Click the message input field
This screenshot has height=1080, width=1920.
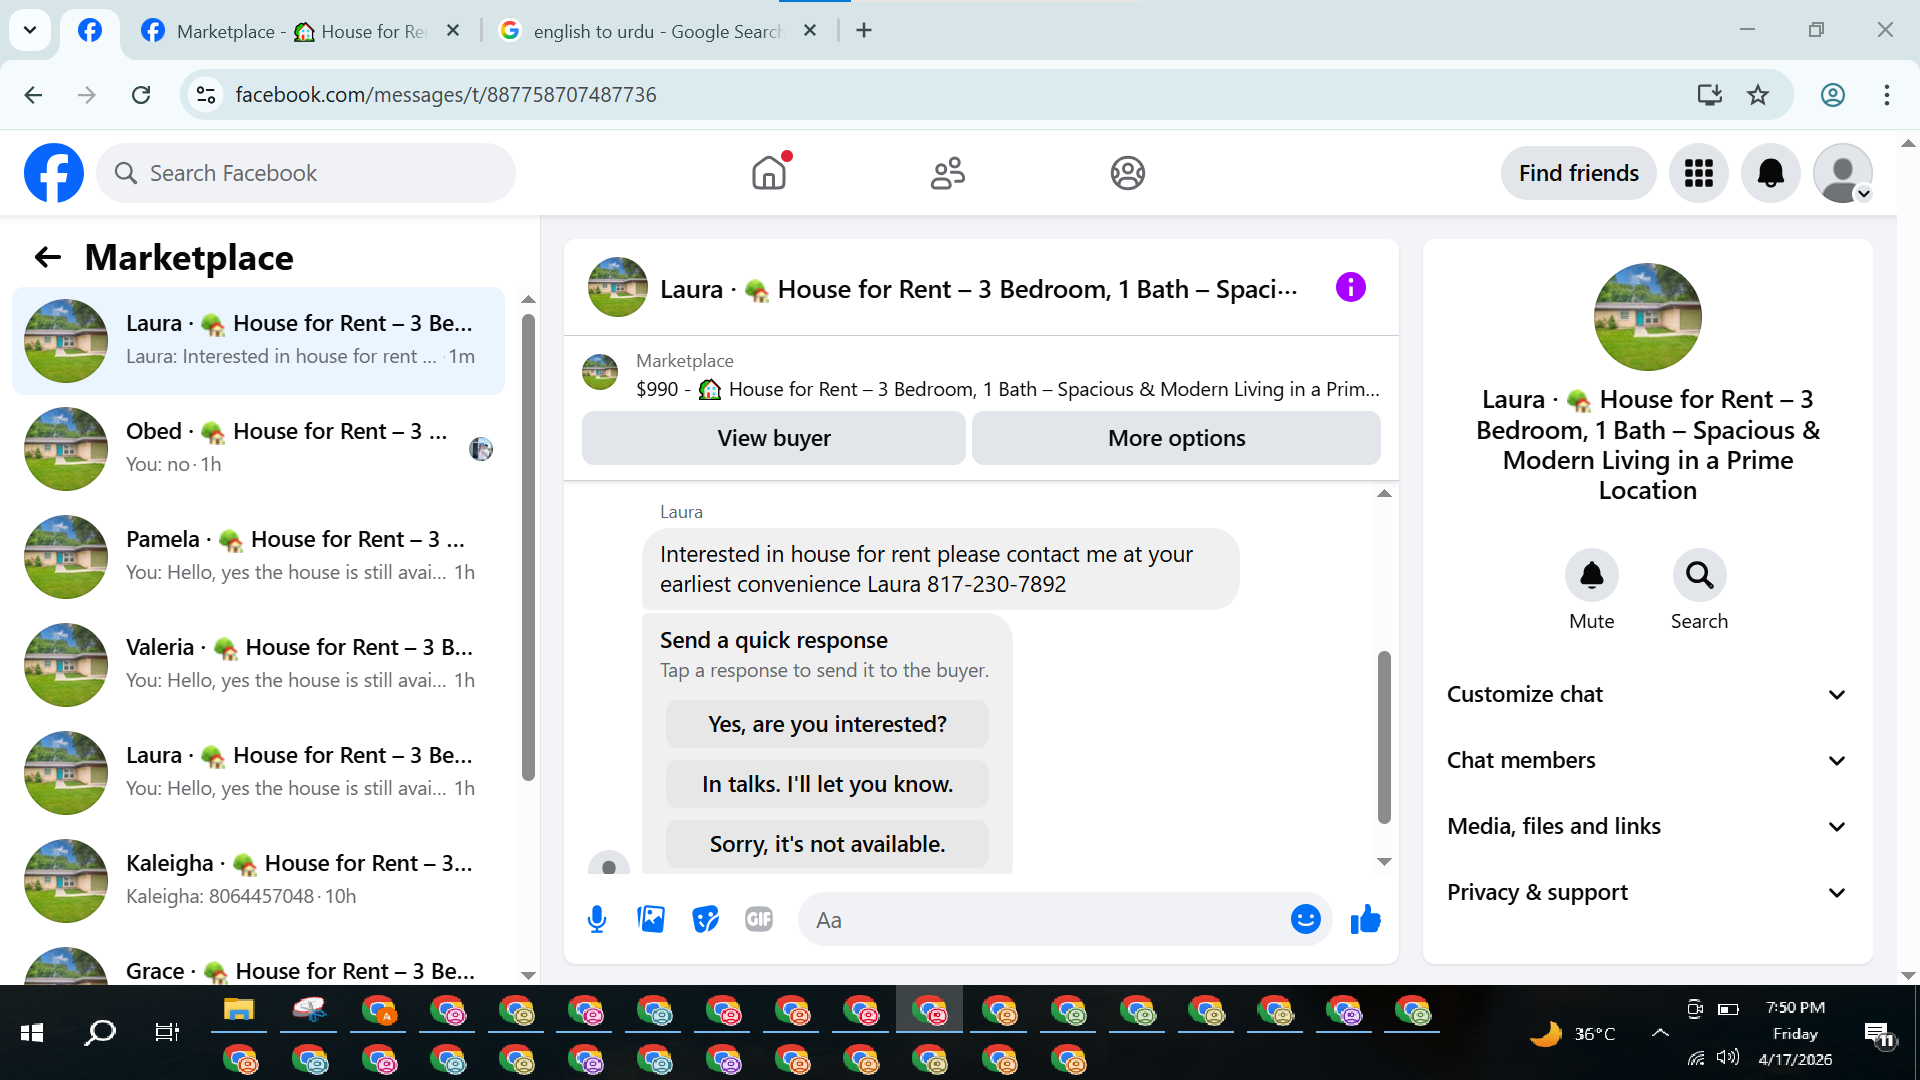coord(1045,920)
